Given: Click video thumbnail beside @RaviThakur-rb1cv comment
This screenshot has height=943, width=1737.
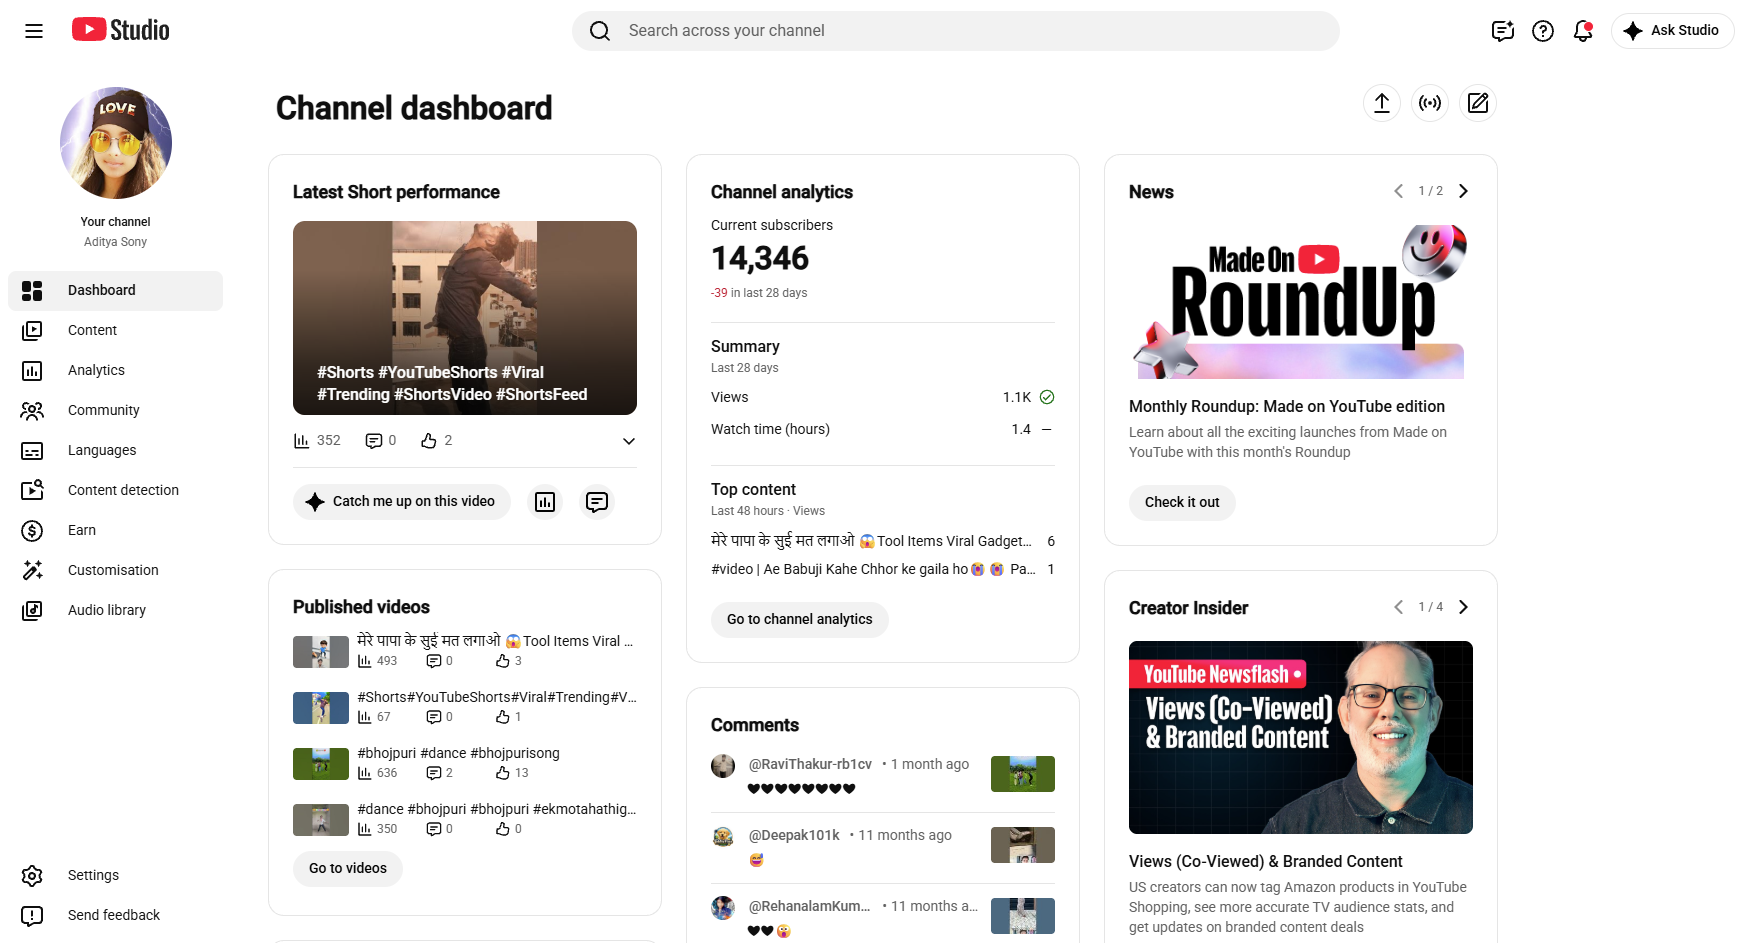Looking at the screenshot, I should click(x=1023, y=774).
